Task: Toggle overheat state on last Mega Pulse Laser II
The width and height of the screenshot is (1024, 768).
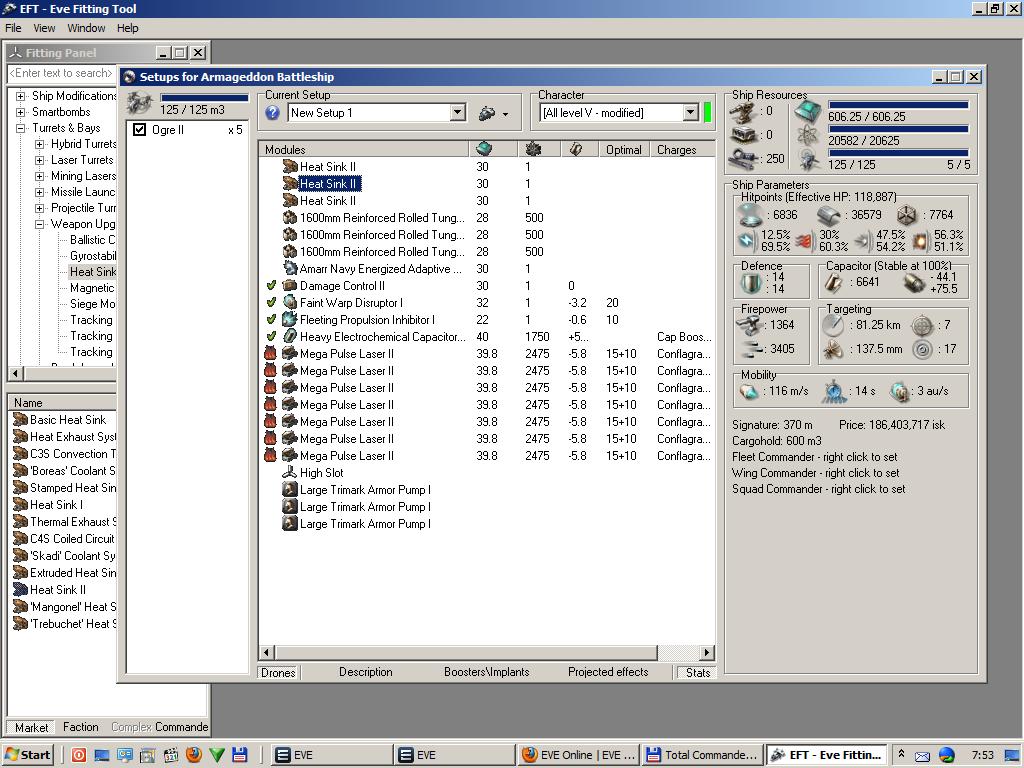Action: (x=270, y=455)
